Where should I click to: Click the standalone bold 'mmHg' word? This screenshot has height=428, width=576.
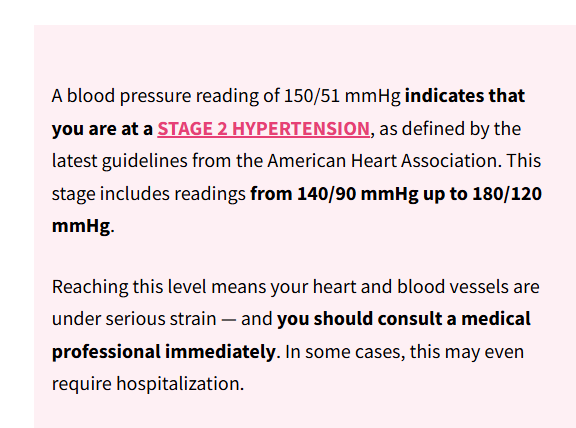(x=81, y=226)
